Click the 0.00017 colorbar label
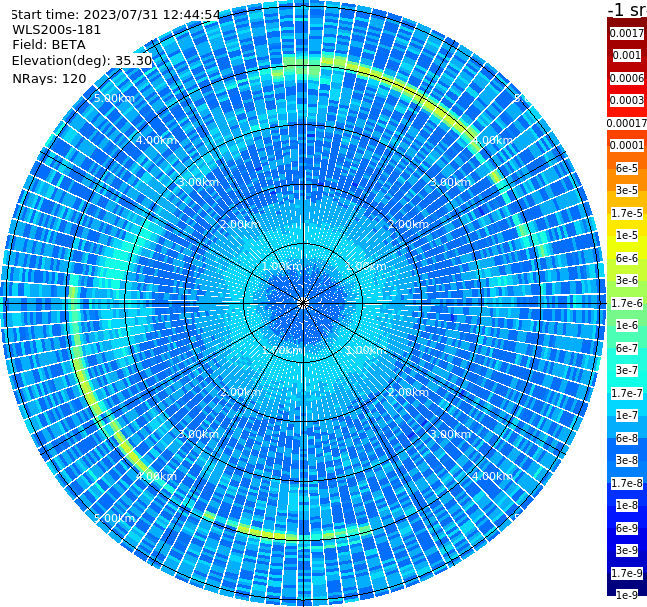The width and height of the screenshot is (647, 607). (x=627, y=123)
